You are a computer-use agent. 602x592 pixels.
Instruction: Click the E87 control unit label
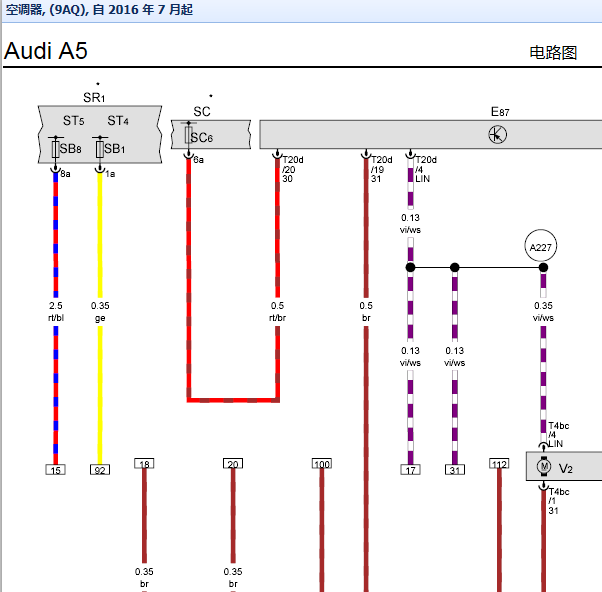click(x=500, y=112)
